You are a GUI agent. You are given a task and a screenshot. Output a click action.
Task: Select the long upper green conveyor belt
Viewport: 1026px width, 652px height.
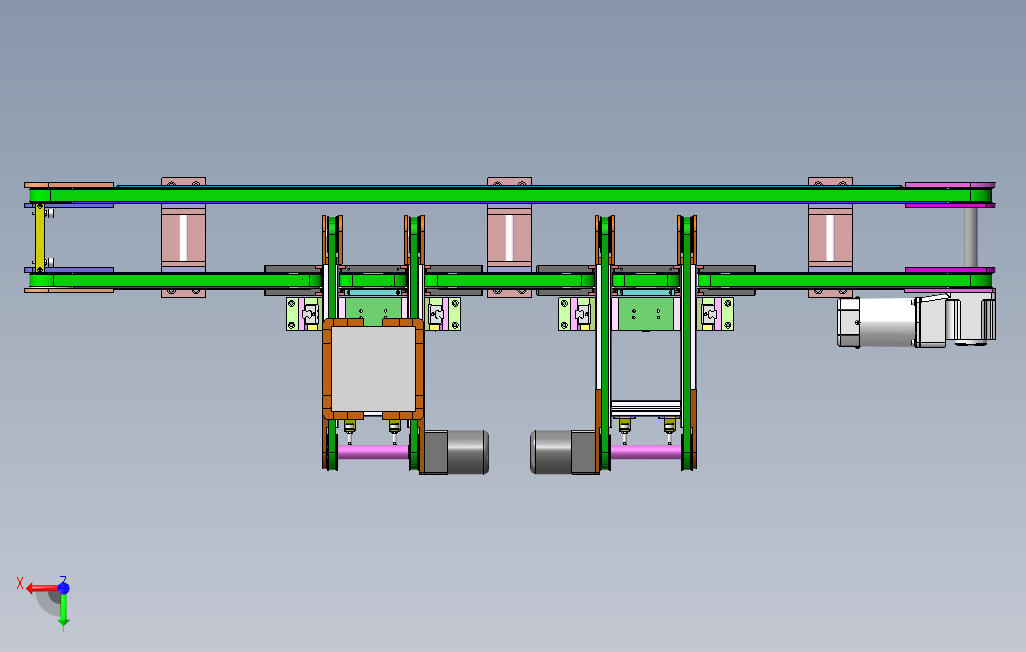point(510,195)
